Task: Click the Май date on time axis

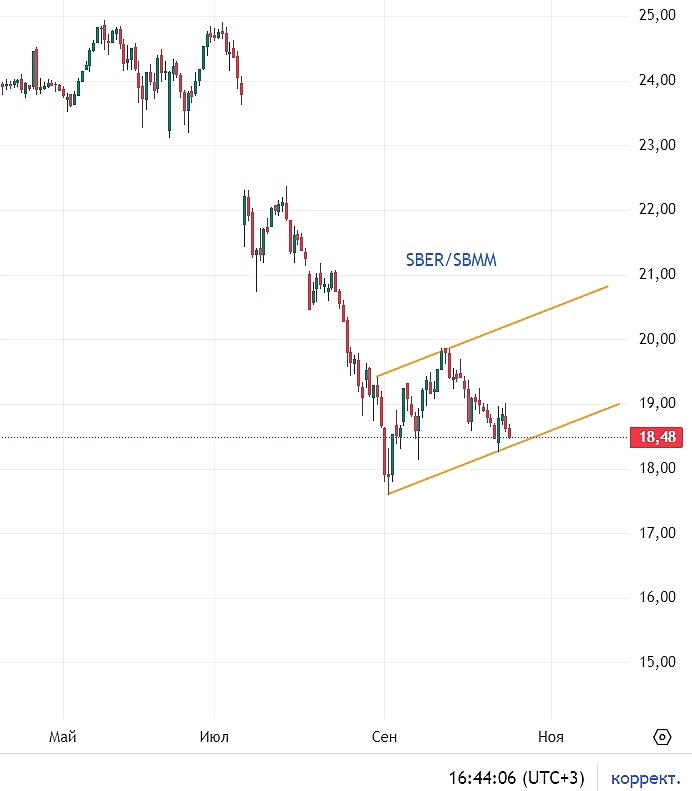Action: [63, 737]
